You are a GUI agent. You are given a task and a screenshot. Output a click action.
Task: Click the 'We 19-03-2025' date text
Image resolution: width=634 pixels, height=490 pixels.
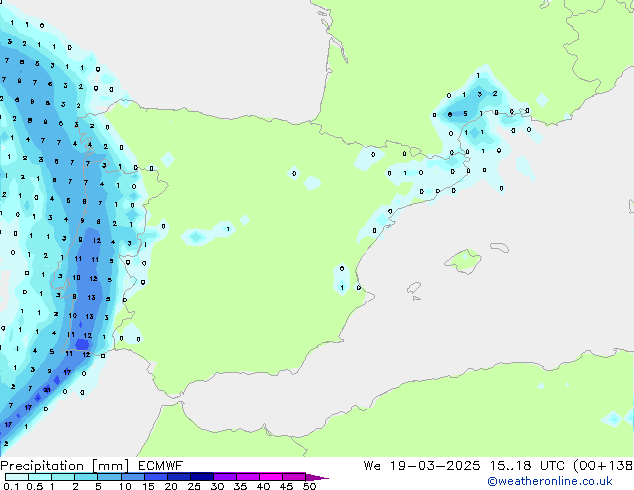pos(422,466)
